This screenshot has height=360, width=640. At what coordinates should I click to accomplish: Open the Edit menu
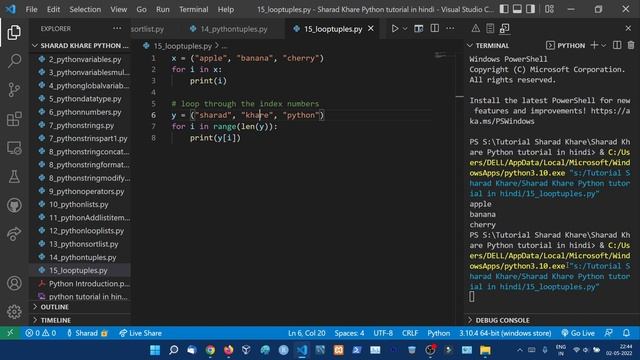tap(53, 9)
